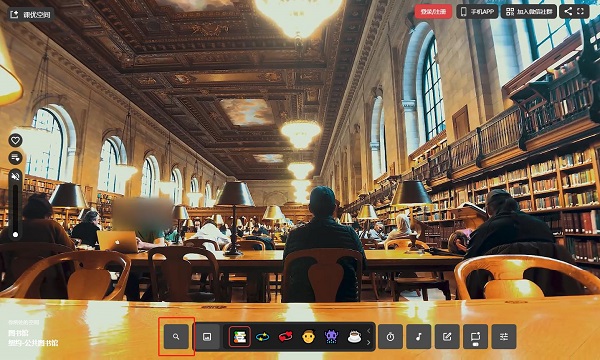Select the yellow face emoji scene
The height and width of the screenshot is (360, 600).
click(308, 337)
